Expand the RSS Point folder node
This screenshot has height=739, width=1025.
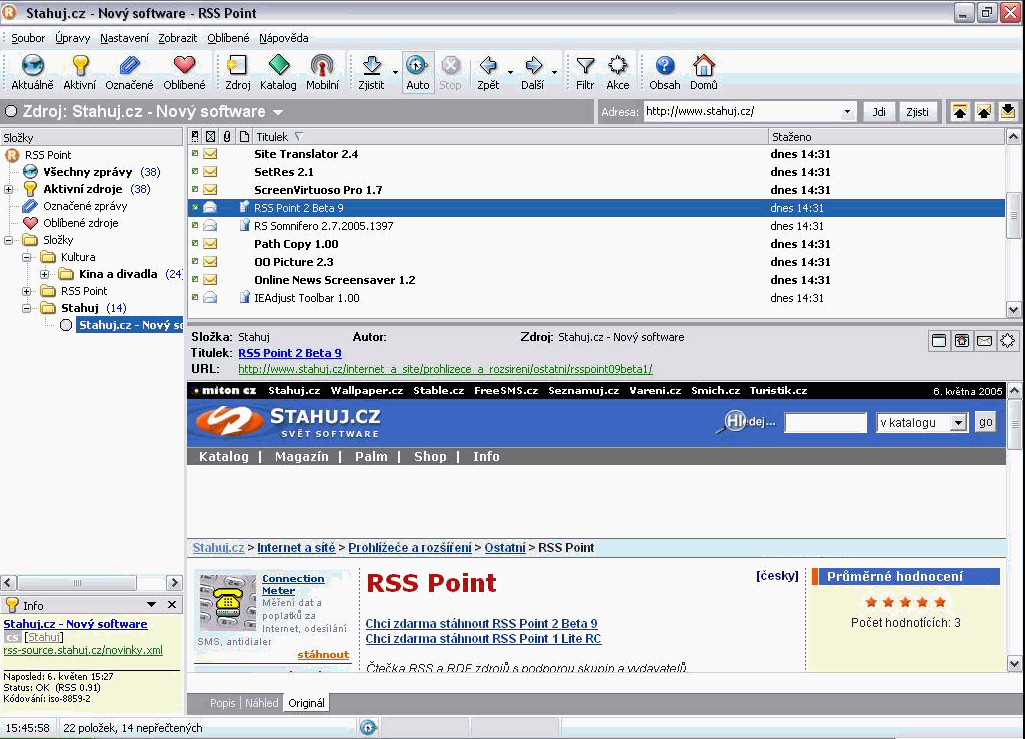[x=27, y=291]
